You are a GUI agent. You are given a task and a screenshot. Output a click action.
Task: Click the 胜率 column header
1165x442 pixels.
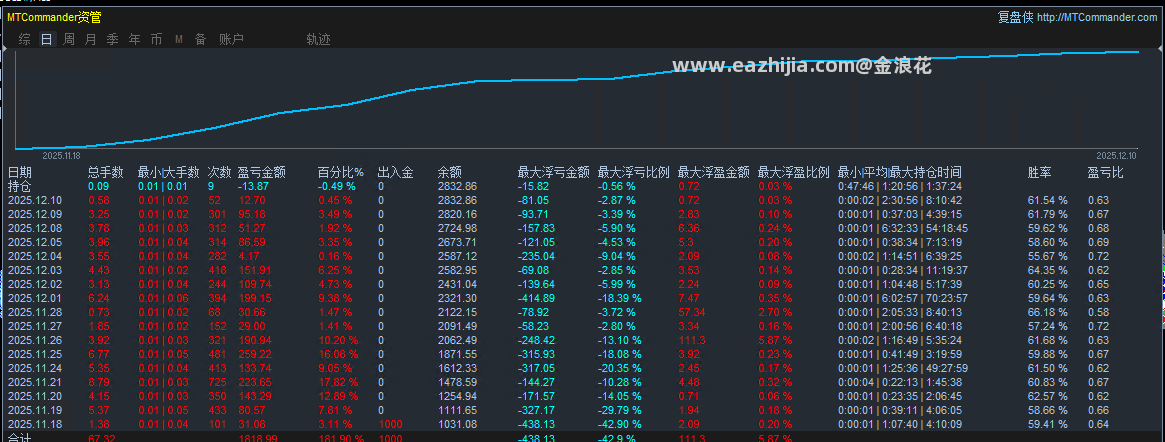1040,172
